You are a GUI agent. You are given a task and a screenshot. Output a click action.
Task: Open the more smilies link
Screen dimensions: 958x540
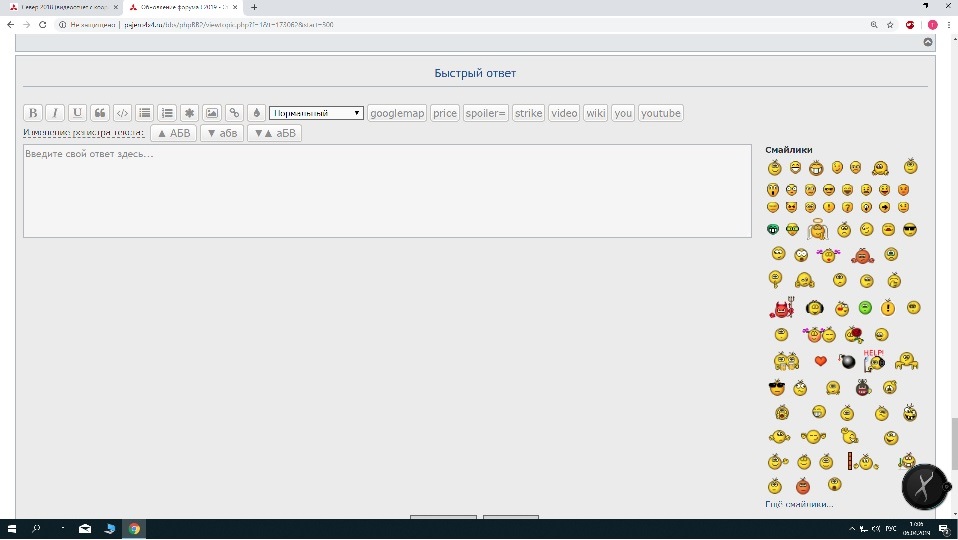tap(799, 504)
